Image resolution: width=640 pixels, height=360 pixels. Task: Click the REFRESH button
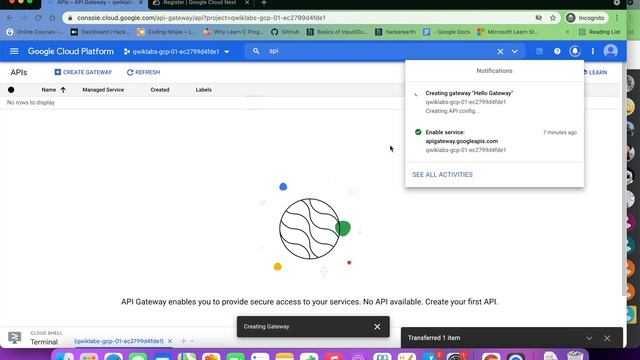(x=143, y=72)
